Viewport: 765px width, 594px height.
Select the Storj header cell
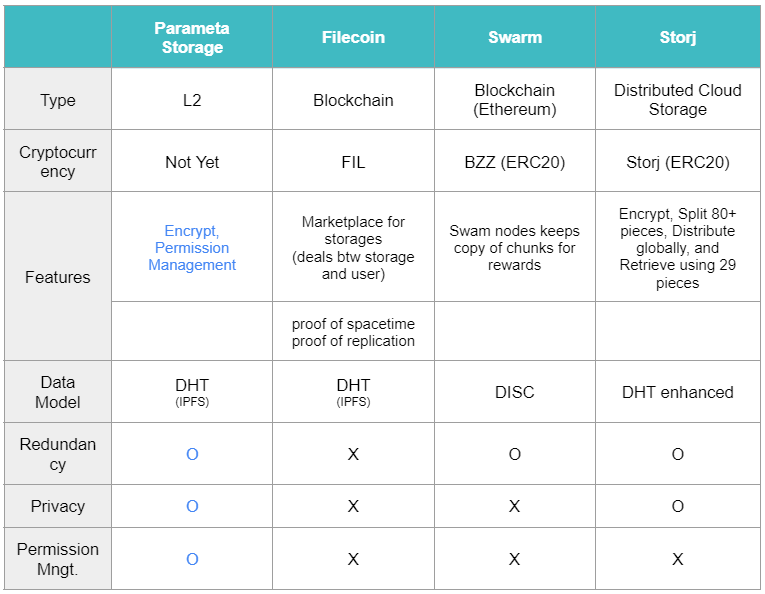click(x=678, y=38)
